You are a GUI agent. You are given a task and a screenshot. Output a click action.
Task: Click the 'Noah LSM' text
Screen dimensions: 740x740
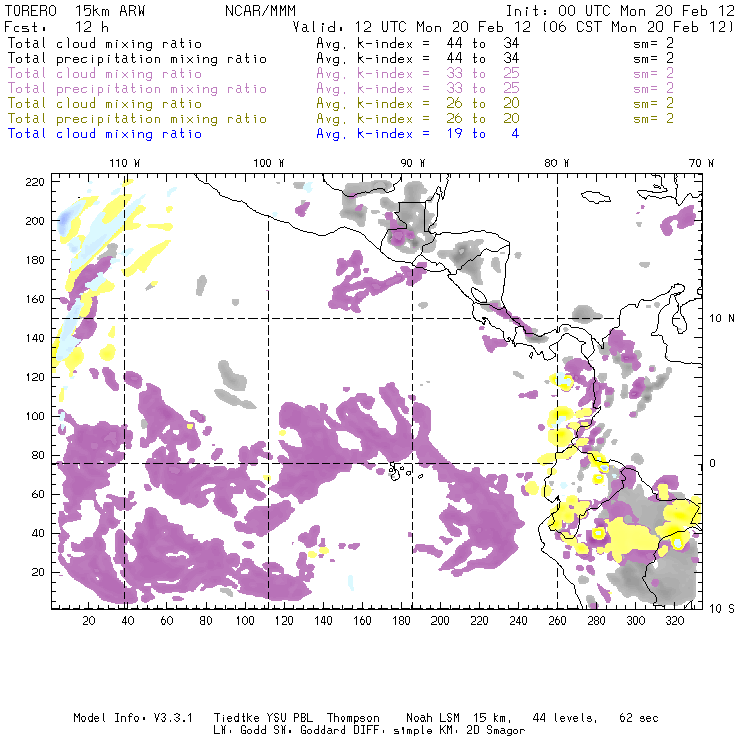click(x=433, y=718)
